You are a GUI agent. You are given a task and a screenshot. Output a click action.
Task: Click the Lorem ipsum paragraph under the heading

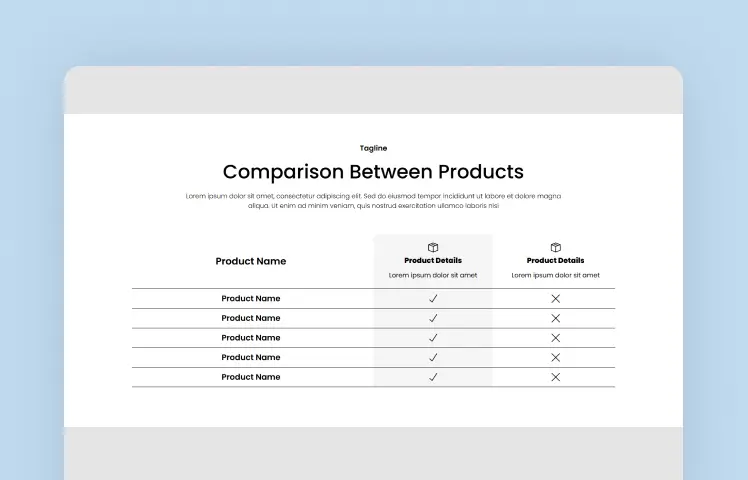373,201
